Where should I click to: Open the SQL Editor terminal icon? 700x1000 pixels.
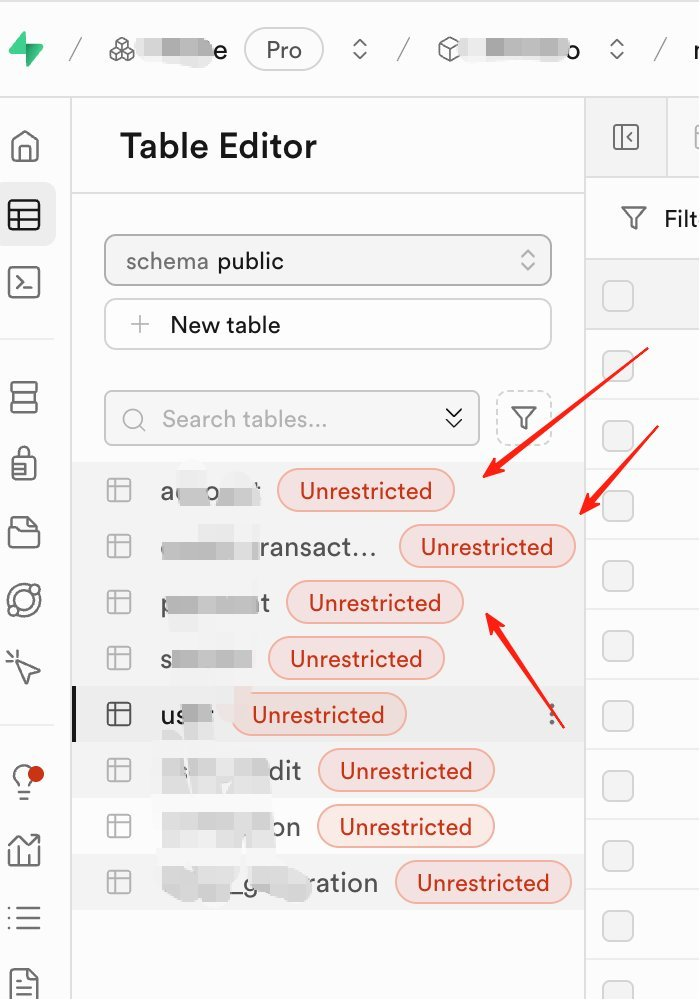(x=25, y=283)
